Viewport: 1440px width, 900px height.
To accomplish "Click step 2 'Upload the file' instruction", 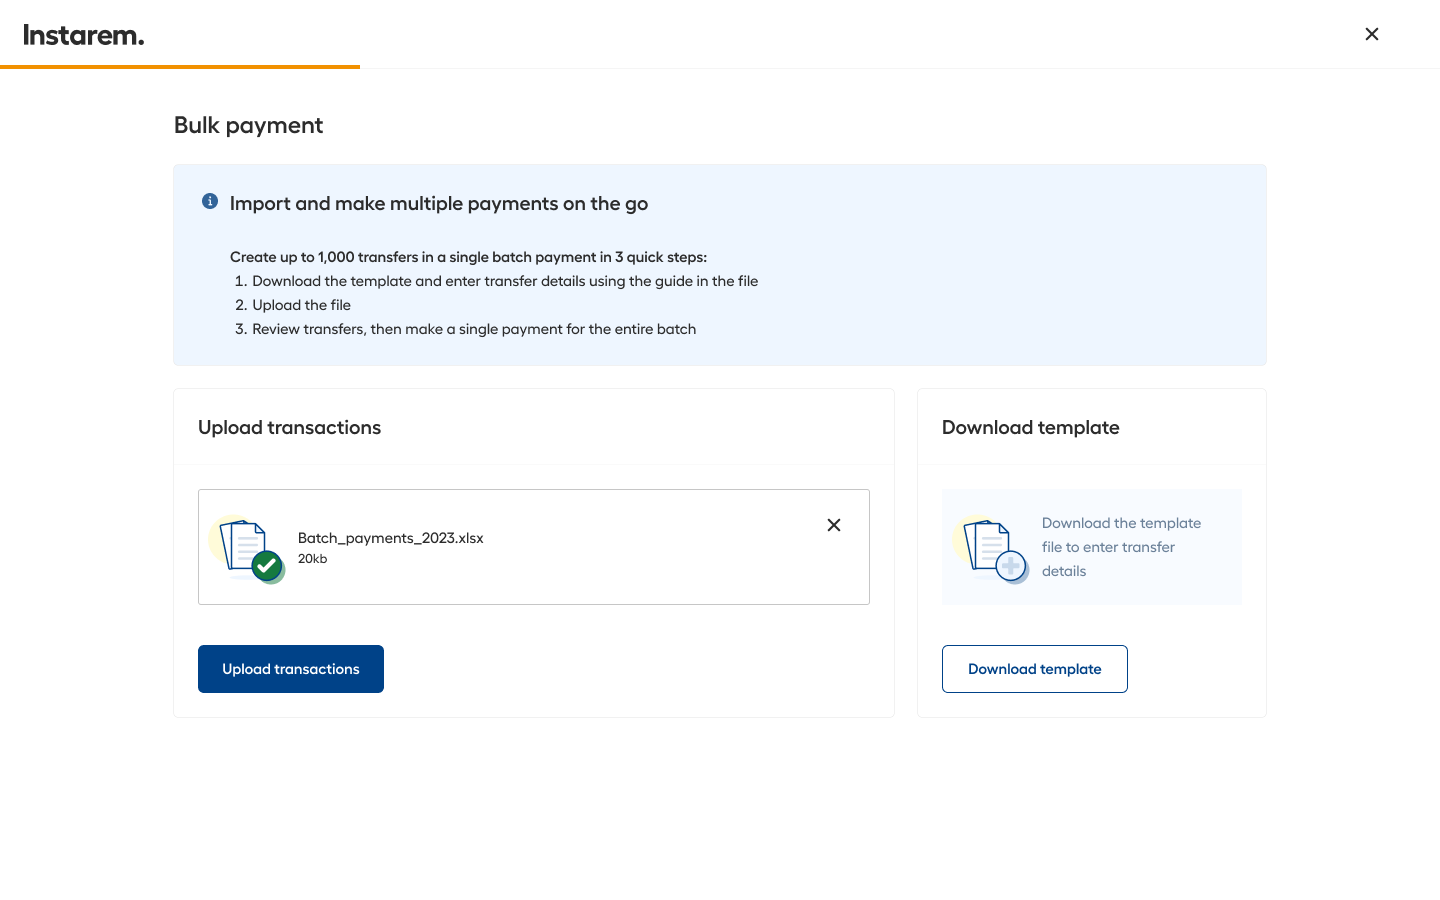I will (301, 305).
